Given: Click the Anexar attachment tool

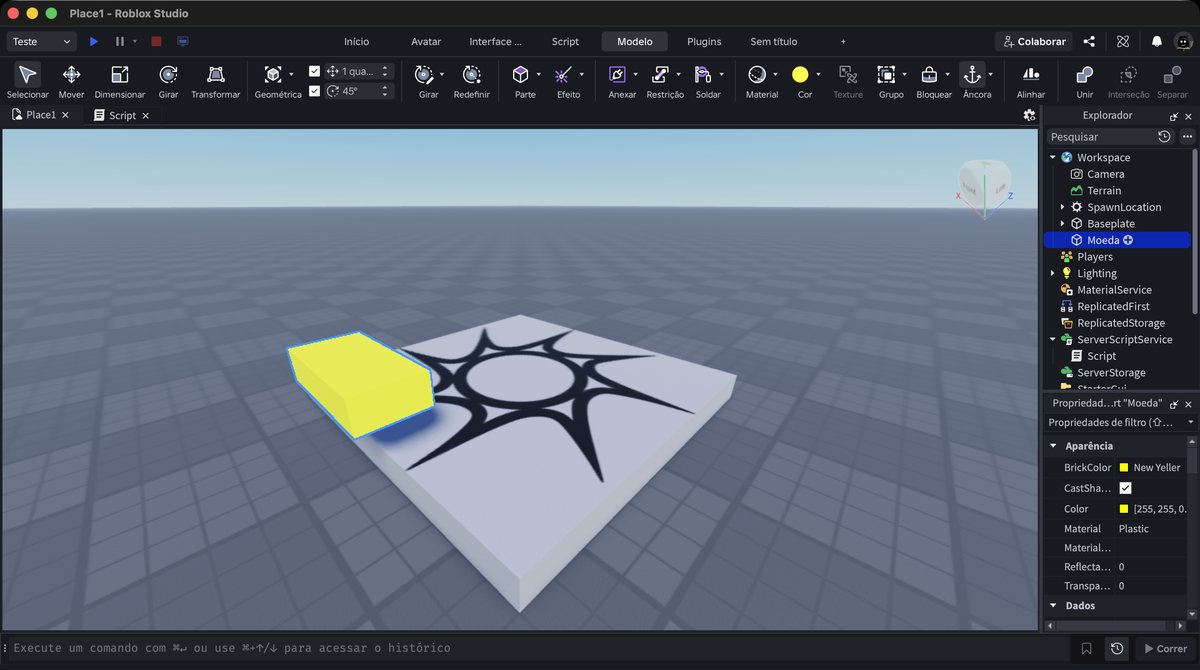Looking at the screenshot, I should pos(617,75).
